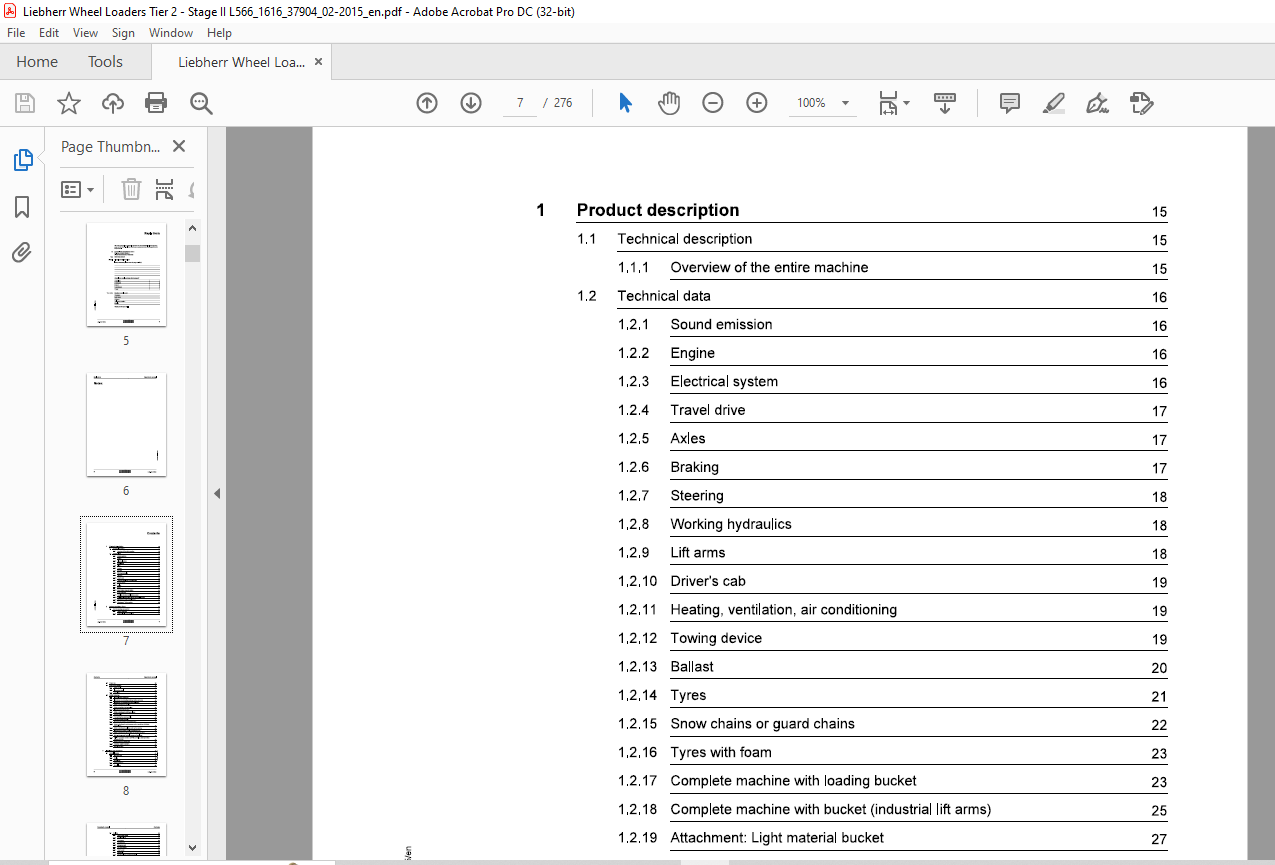Open the fit page options
Image resolution: width=1275 pixels, height=865 pixels.
pos(894,103)
